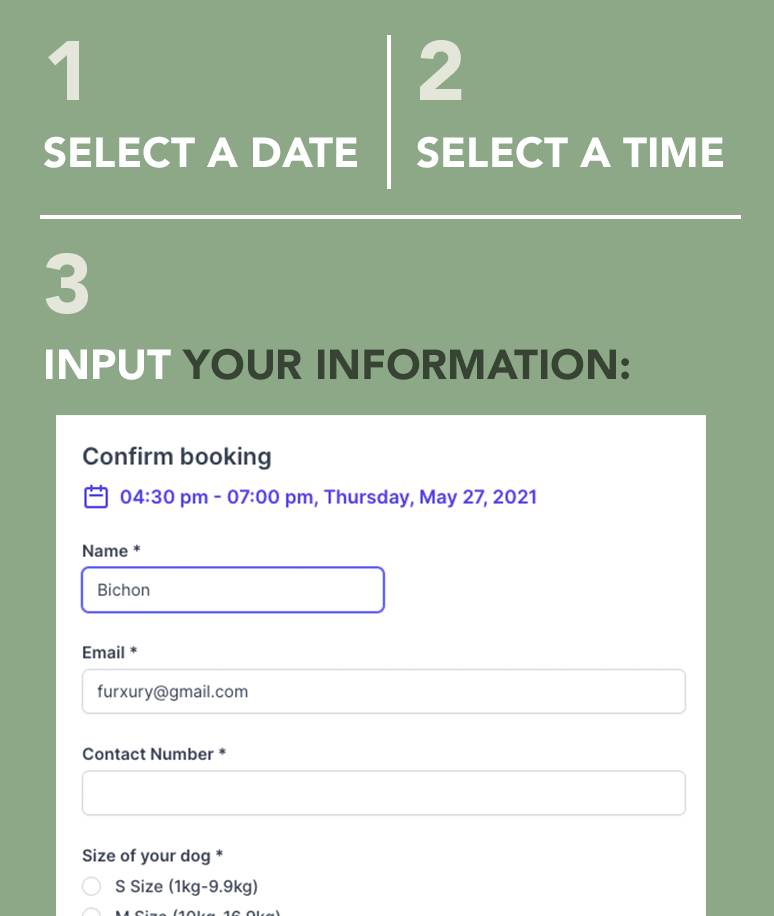Image resolution: width=774 pixels, height=916 pixels.
Task: Click the Confirm booking title
Action: [177, 457]
